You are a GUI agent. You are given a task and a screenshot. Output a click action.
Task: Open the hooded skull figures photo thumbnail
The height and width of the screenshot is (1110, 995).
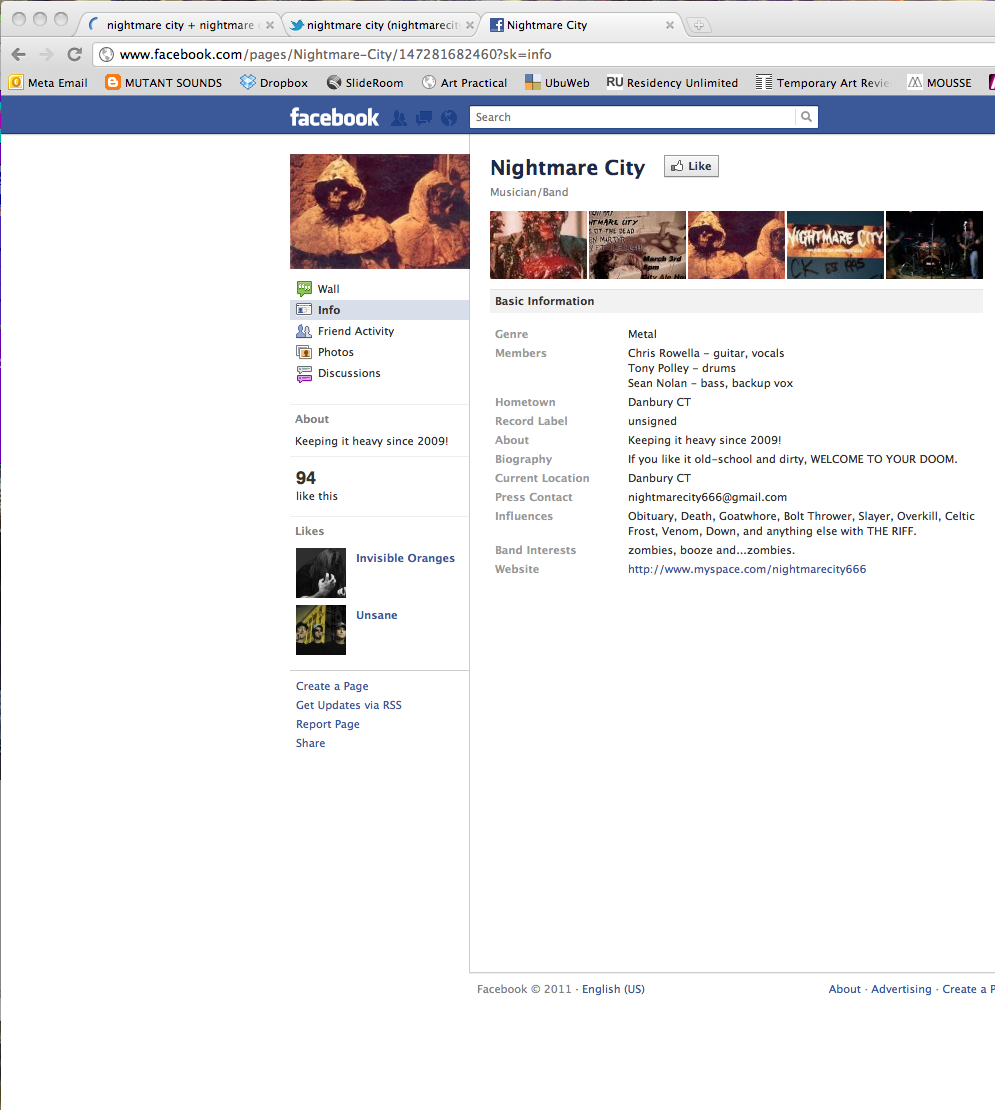click(x=736, y=245)
